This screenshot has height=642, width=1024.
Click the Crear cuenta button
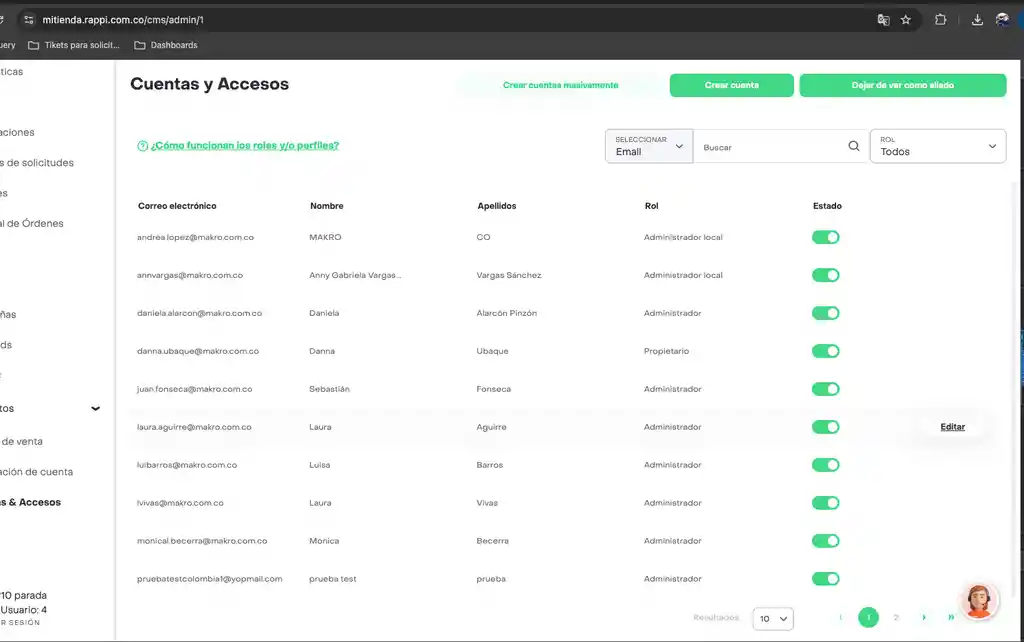[x=731, y=86]
